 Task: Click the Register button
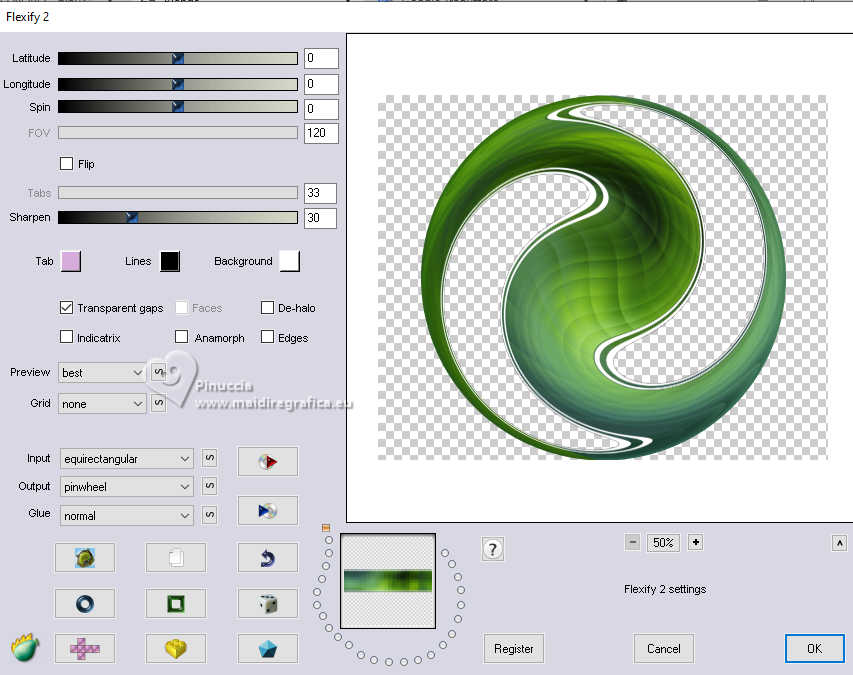(514, 648)
